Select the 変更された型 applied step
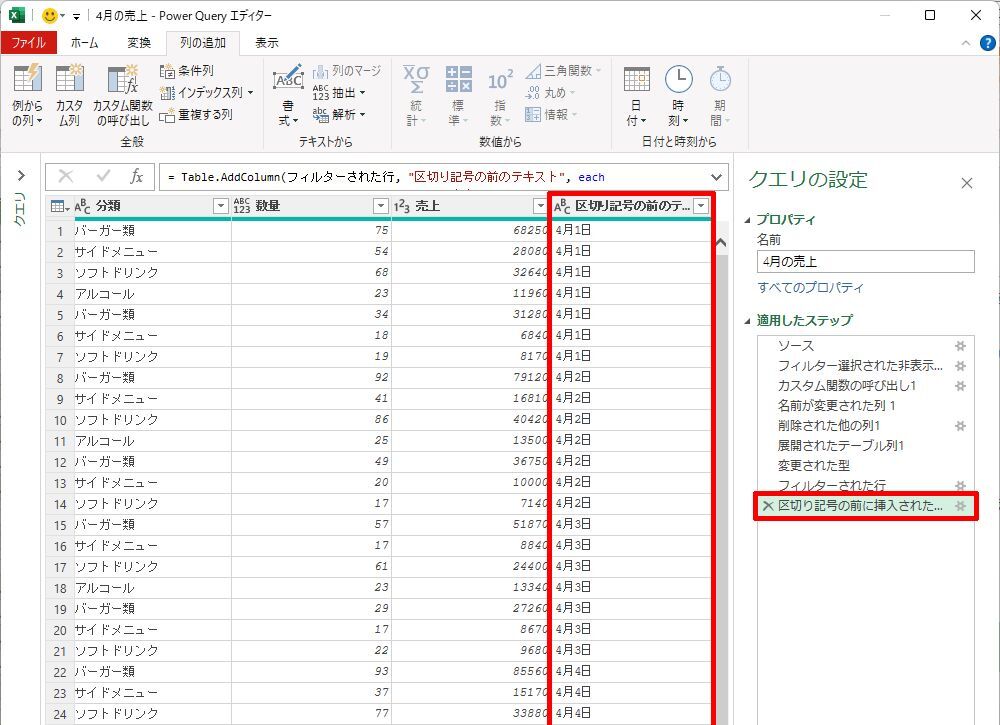 click(x=812, y=466)
